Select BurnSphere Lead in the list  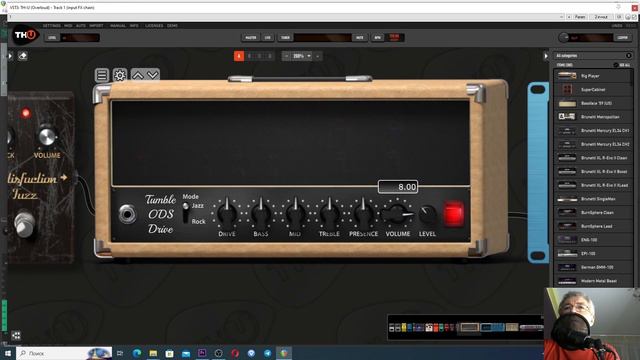[x=593, y=226]
